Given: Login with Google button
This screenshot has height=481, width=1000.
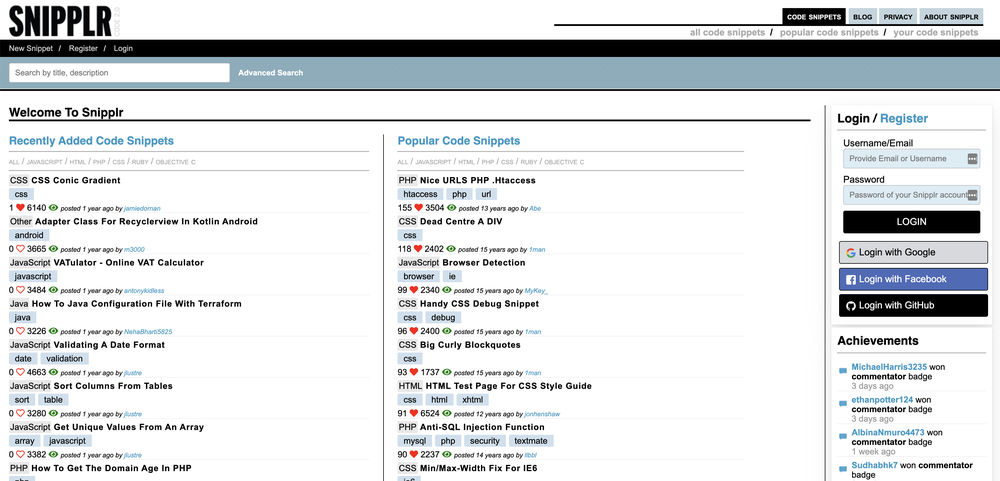Looking at the screenshot, I should [913, 253].
